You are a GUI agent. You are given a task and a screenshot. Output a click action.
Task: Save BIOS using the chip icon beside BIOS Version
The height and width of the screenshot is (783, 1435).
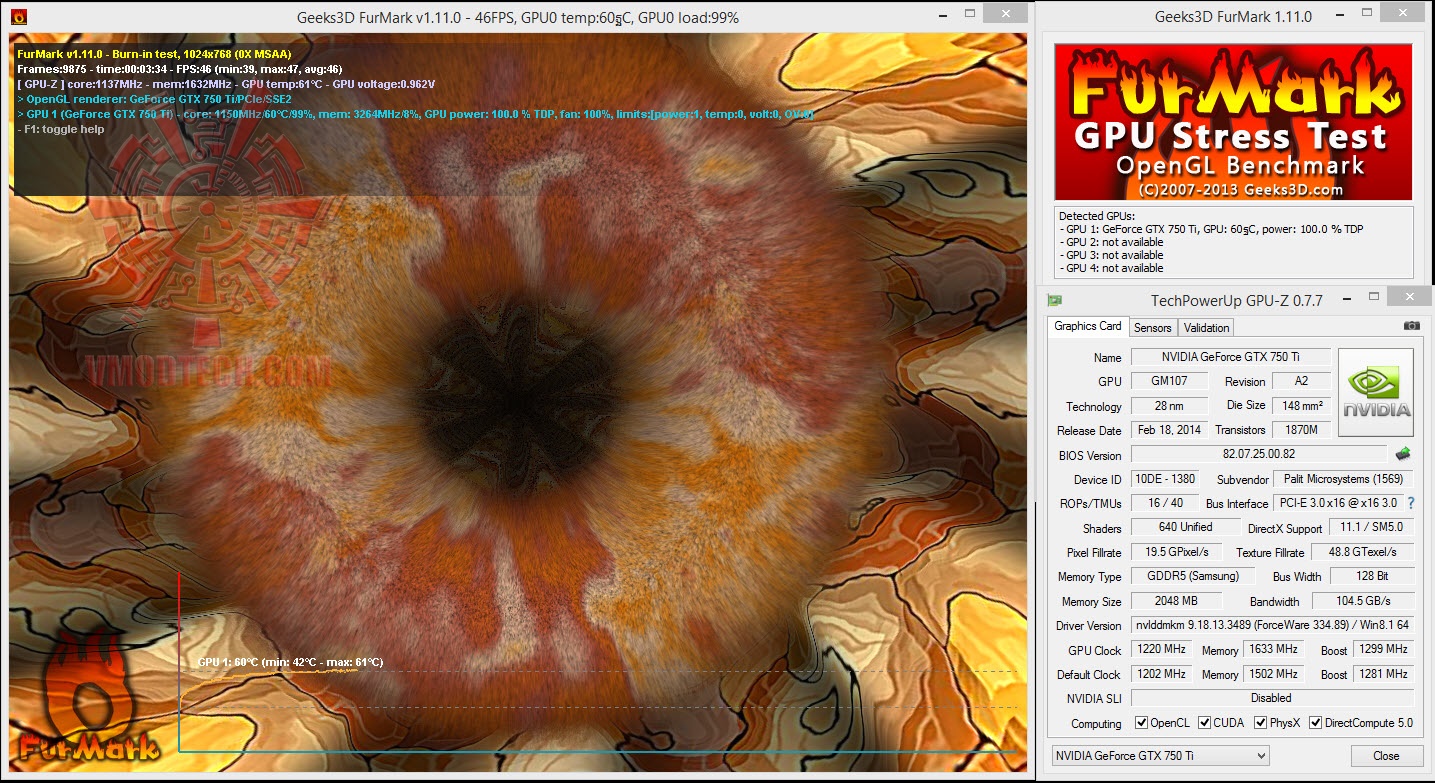[x=1403, y=454]
